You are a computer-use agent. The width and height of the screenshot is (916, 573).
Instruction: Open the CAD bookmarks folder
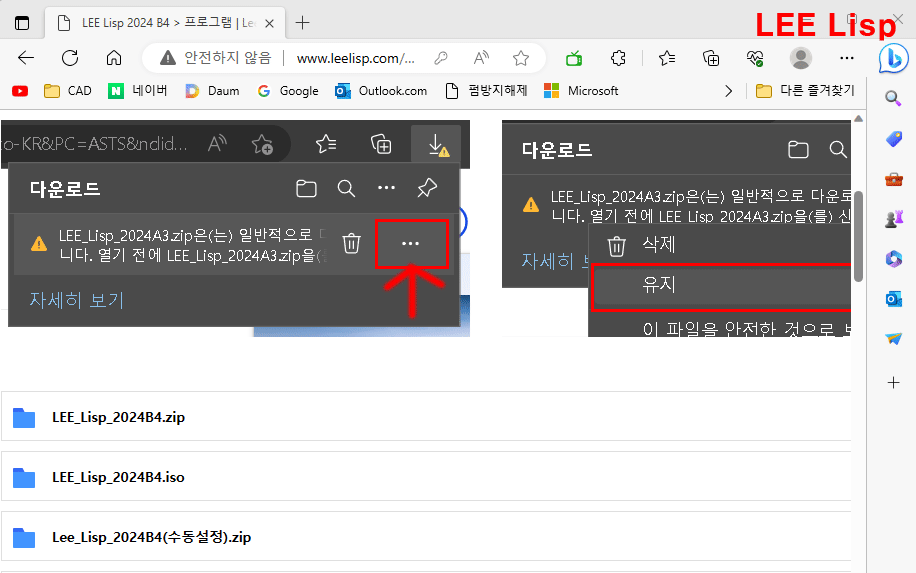tap(68, 91)
